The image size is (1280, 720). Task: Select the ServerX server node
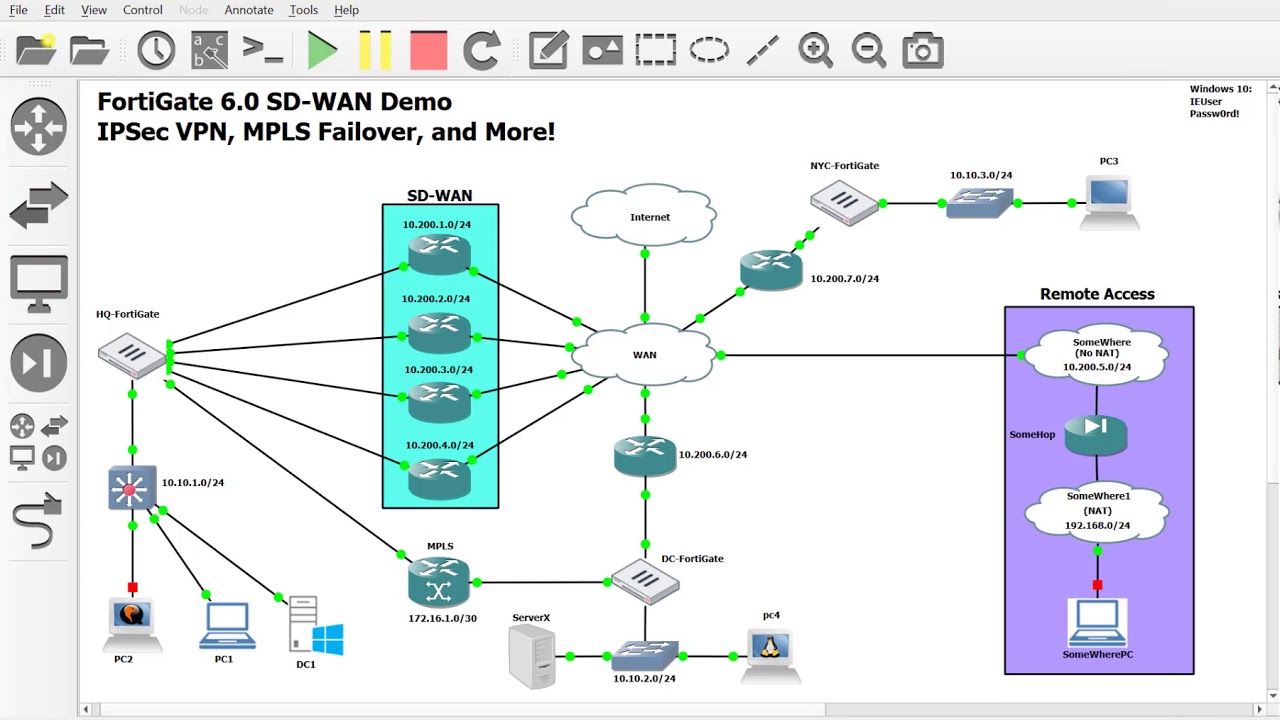click(531, 657)
